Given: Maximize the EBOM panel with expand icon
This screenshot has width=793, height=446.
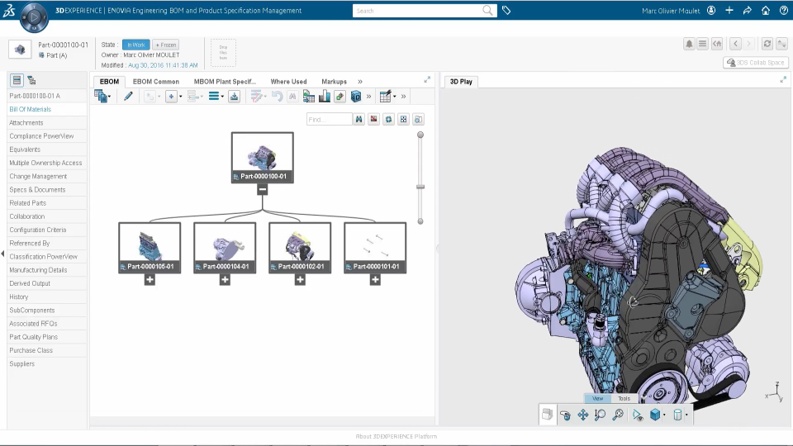Looking at the screenshot, I should pos(427,80).
